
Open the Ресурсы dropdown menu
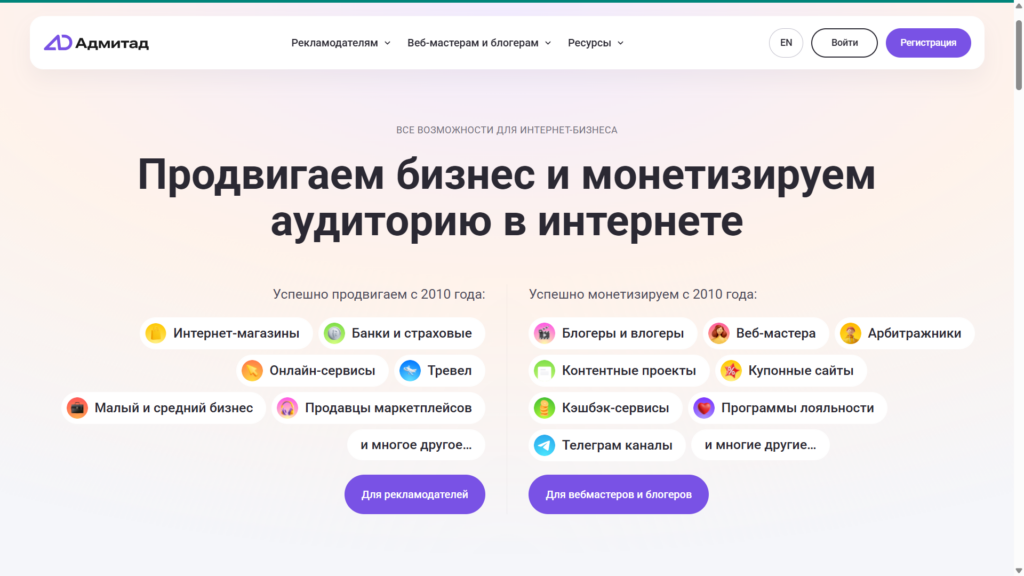(x=595, y=43)
